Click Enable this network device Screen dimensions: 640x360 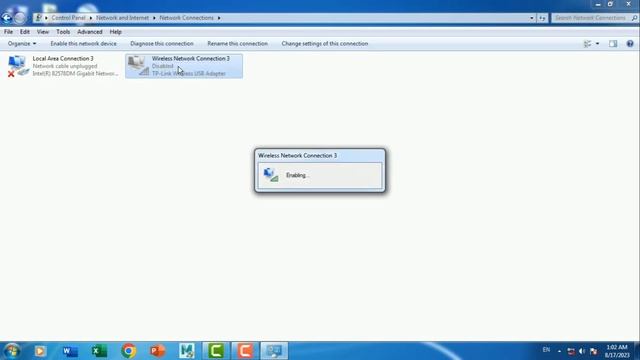(83, 44)
